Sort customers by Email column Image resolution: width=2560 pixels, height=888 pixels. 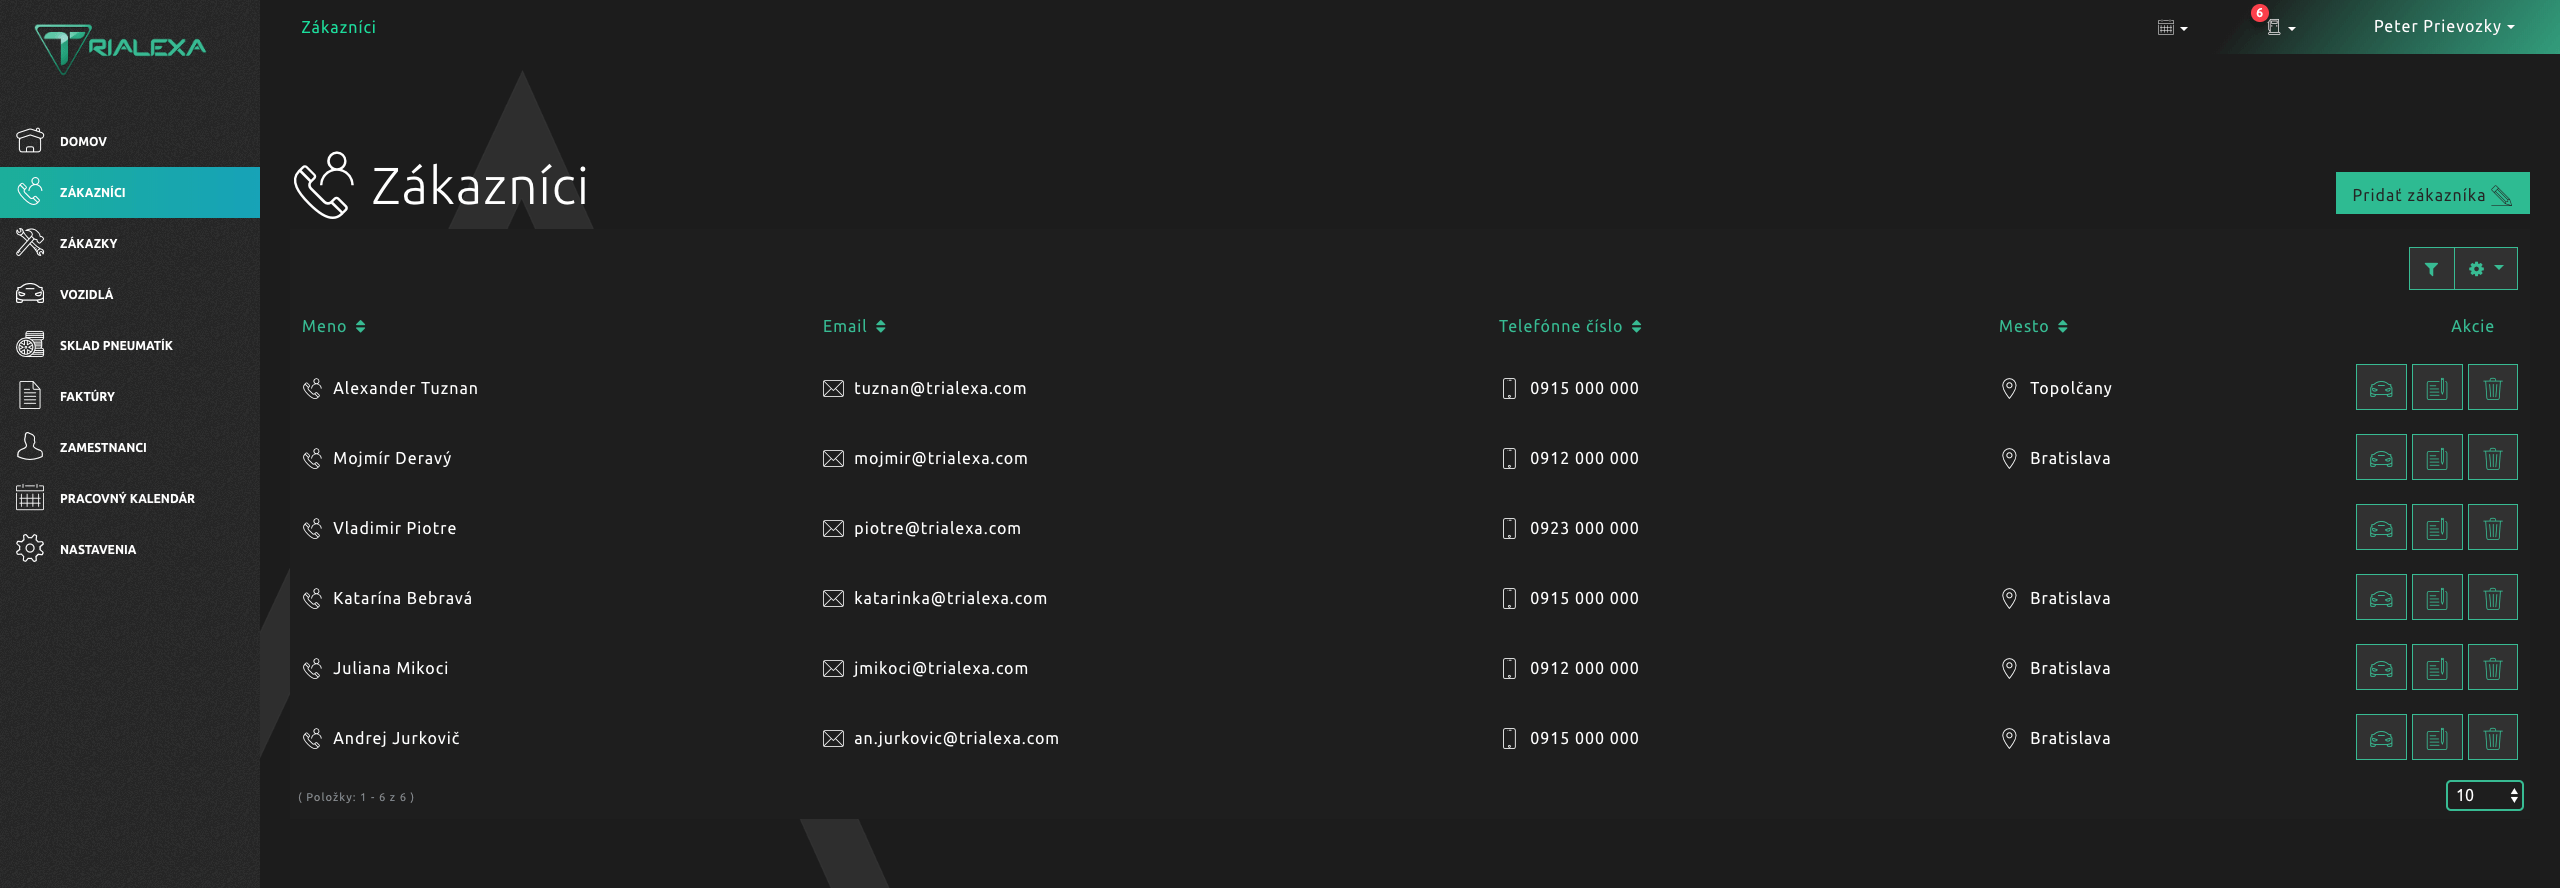[x=854, y=327]
